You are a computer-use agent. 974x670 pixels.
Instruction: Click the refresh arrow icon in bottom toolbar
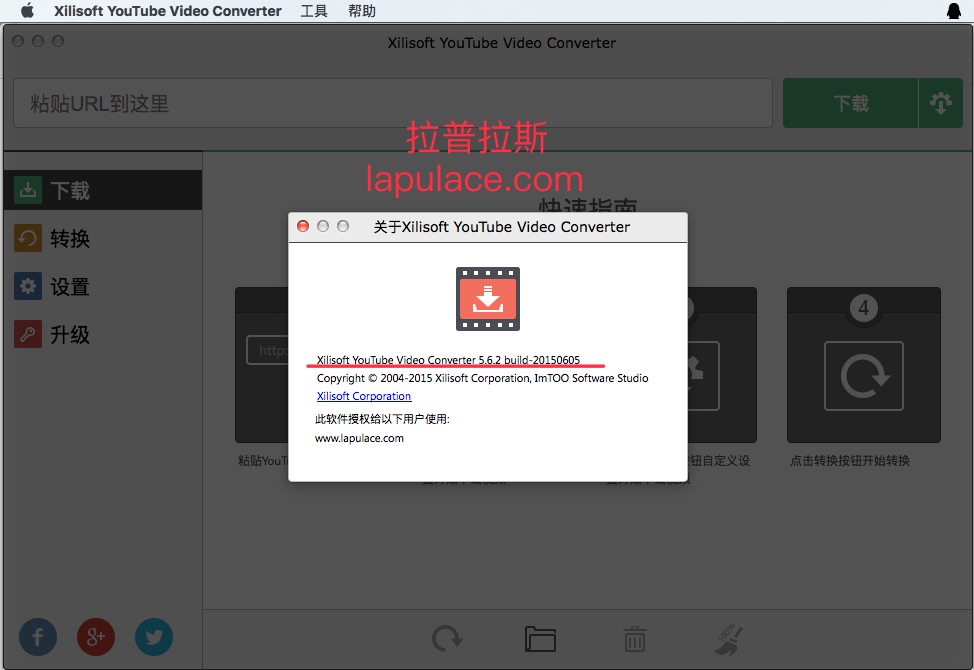point(447,638)
